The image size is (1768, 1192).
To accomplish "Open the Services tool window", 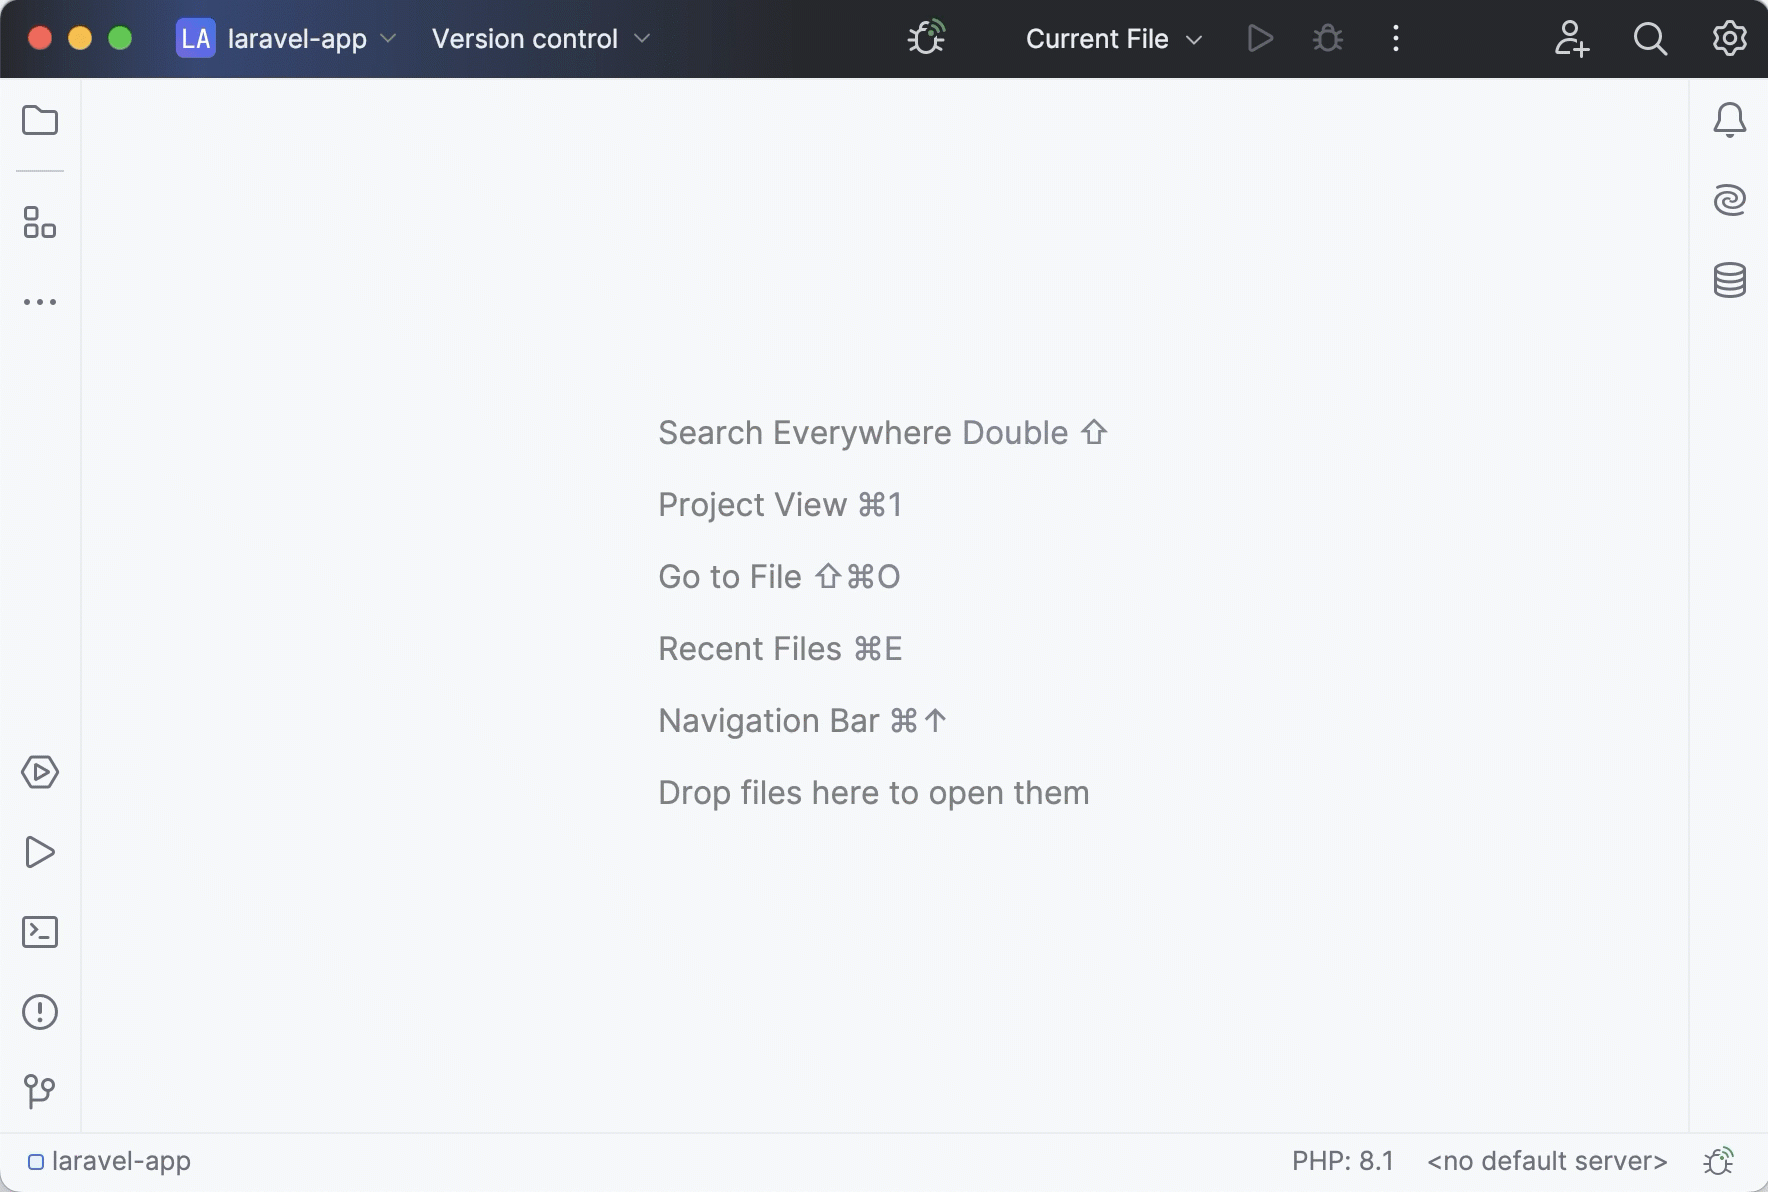I will tap(40, 772).
